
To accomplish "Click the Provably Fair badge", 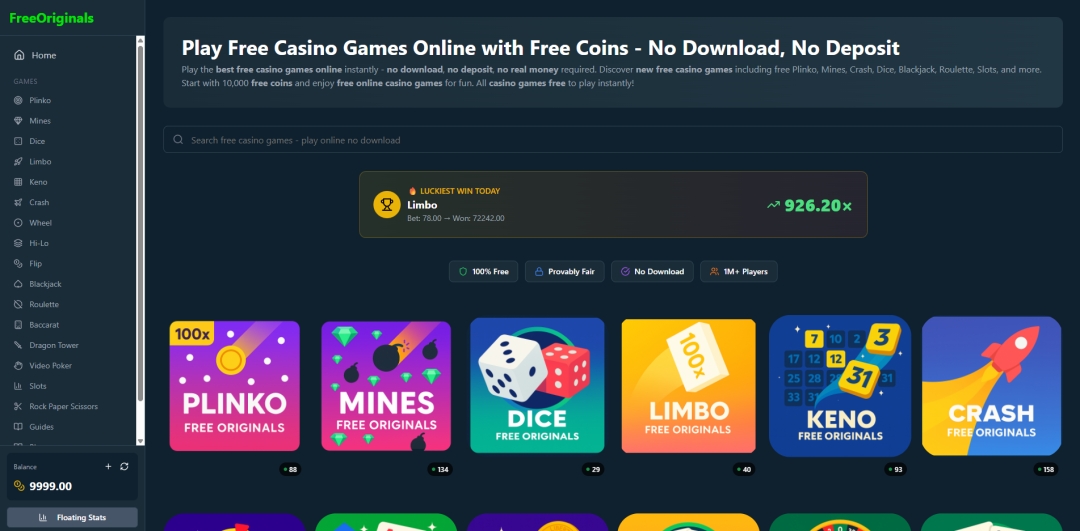I will 564,271.
